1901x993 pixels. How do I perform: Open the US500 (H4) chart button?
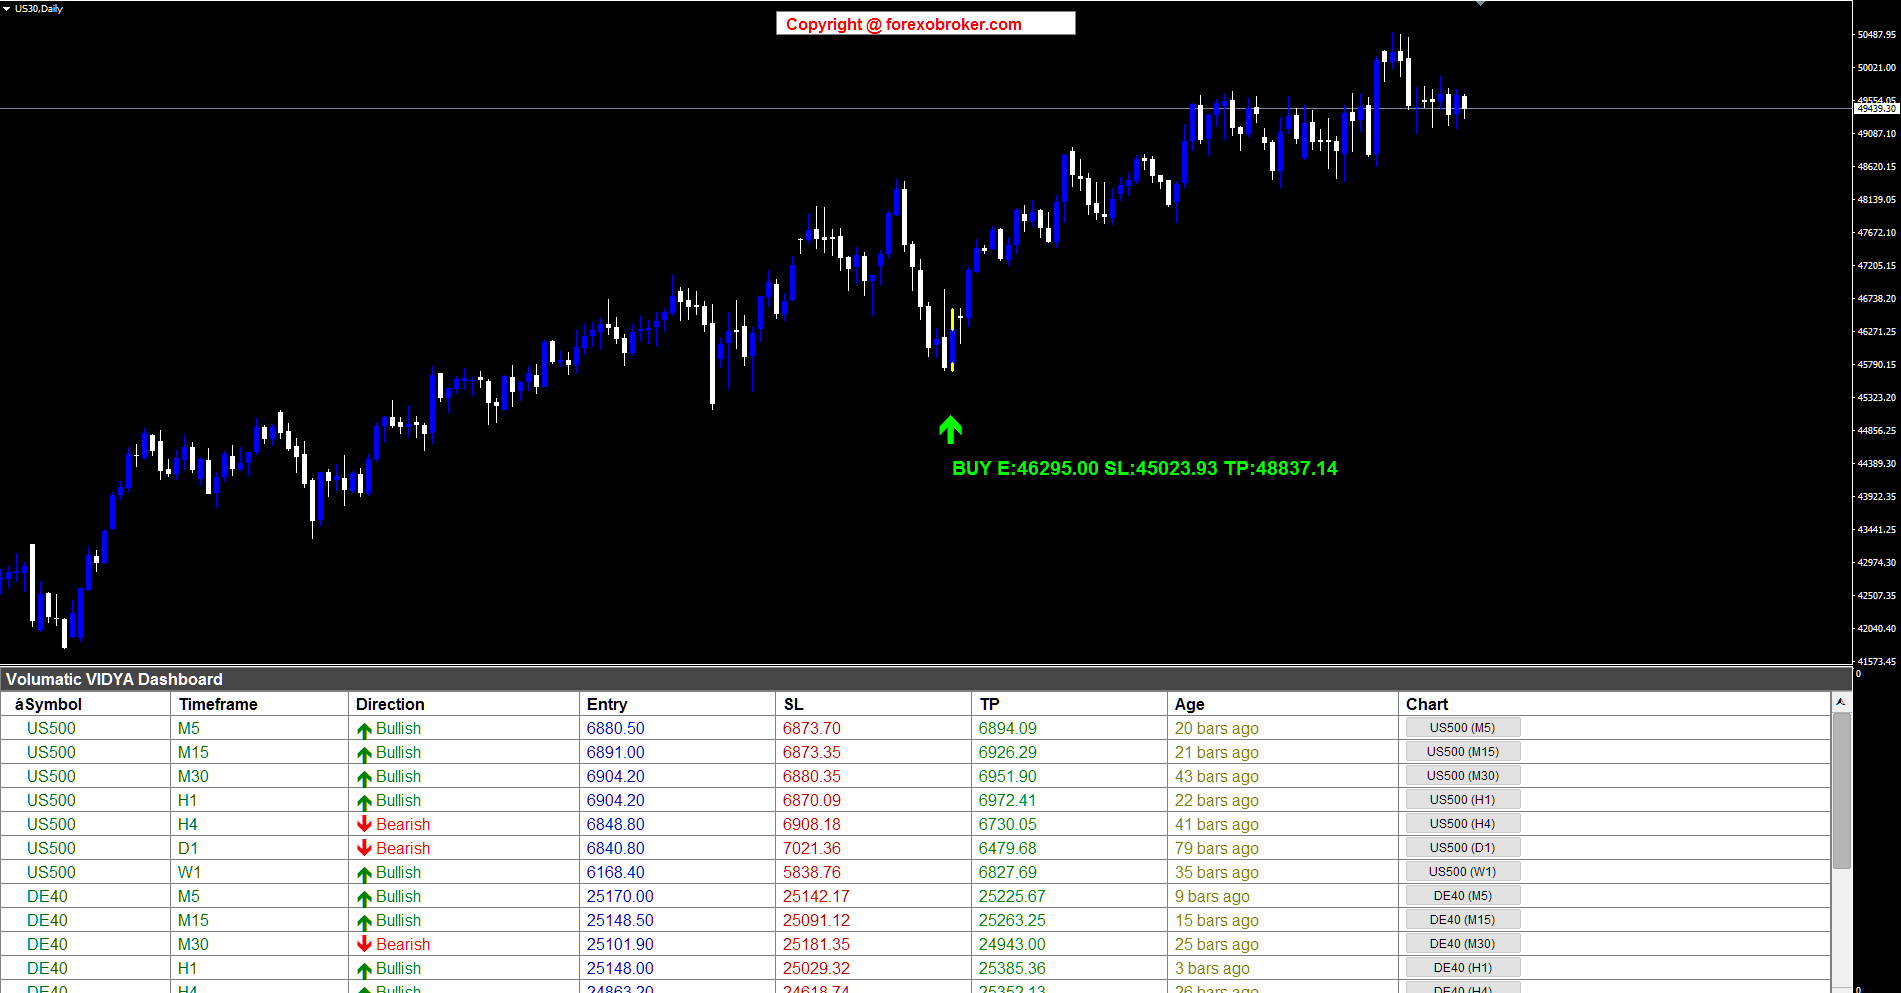pyautogui.click(x=1462, y=824)
